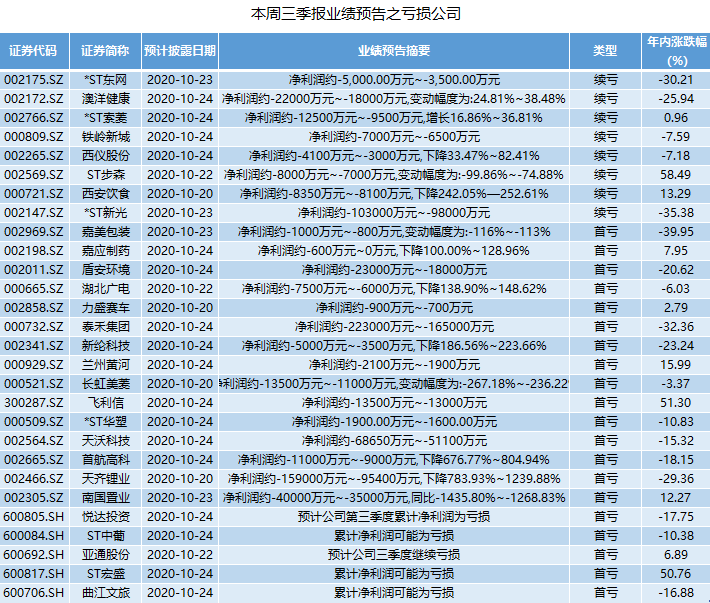Click stock name 曲江文旅
The height and width of the screenshot is (603, 710).
(105, 593)
